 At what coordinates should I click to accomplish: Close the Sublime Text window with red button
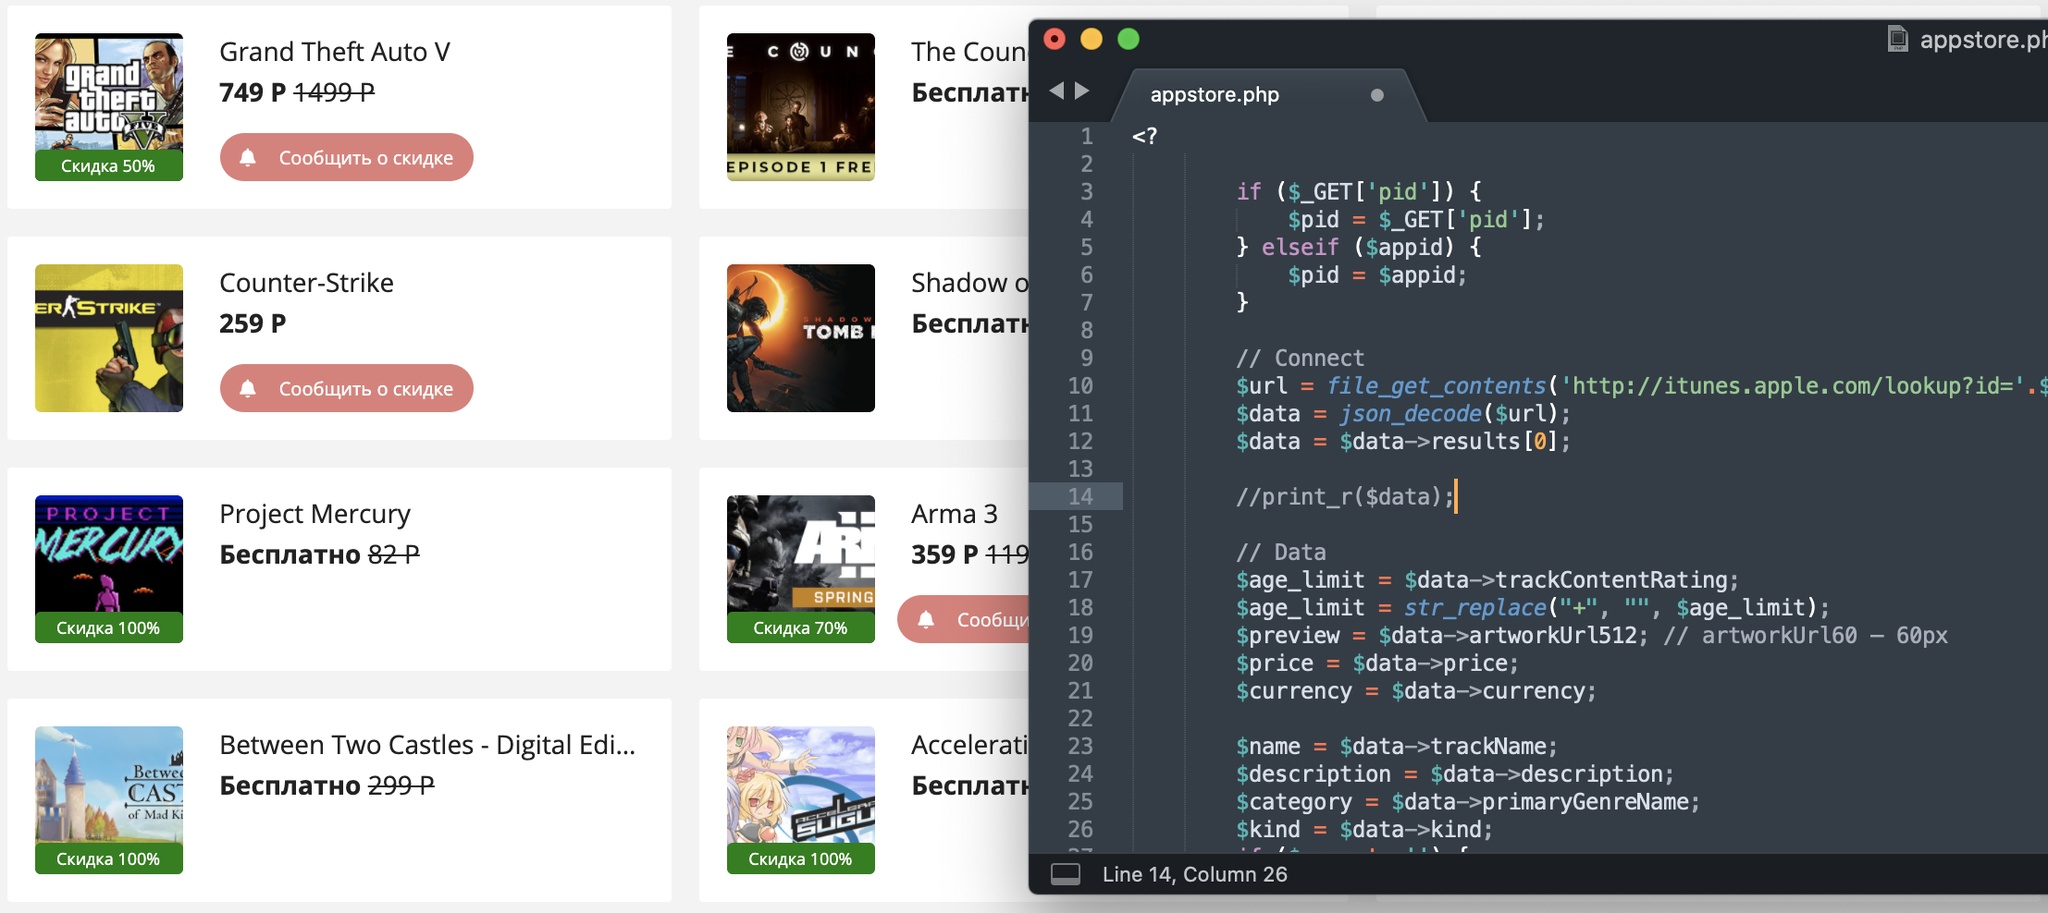pyautogui.click(x=1054, y=39)
